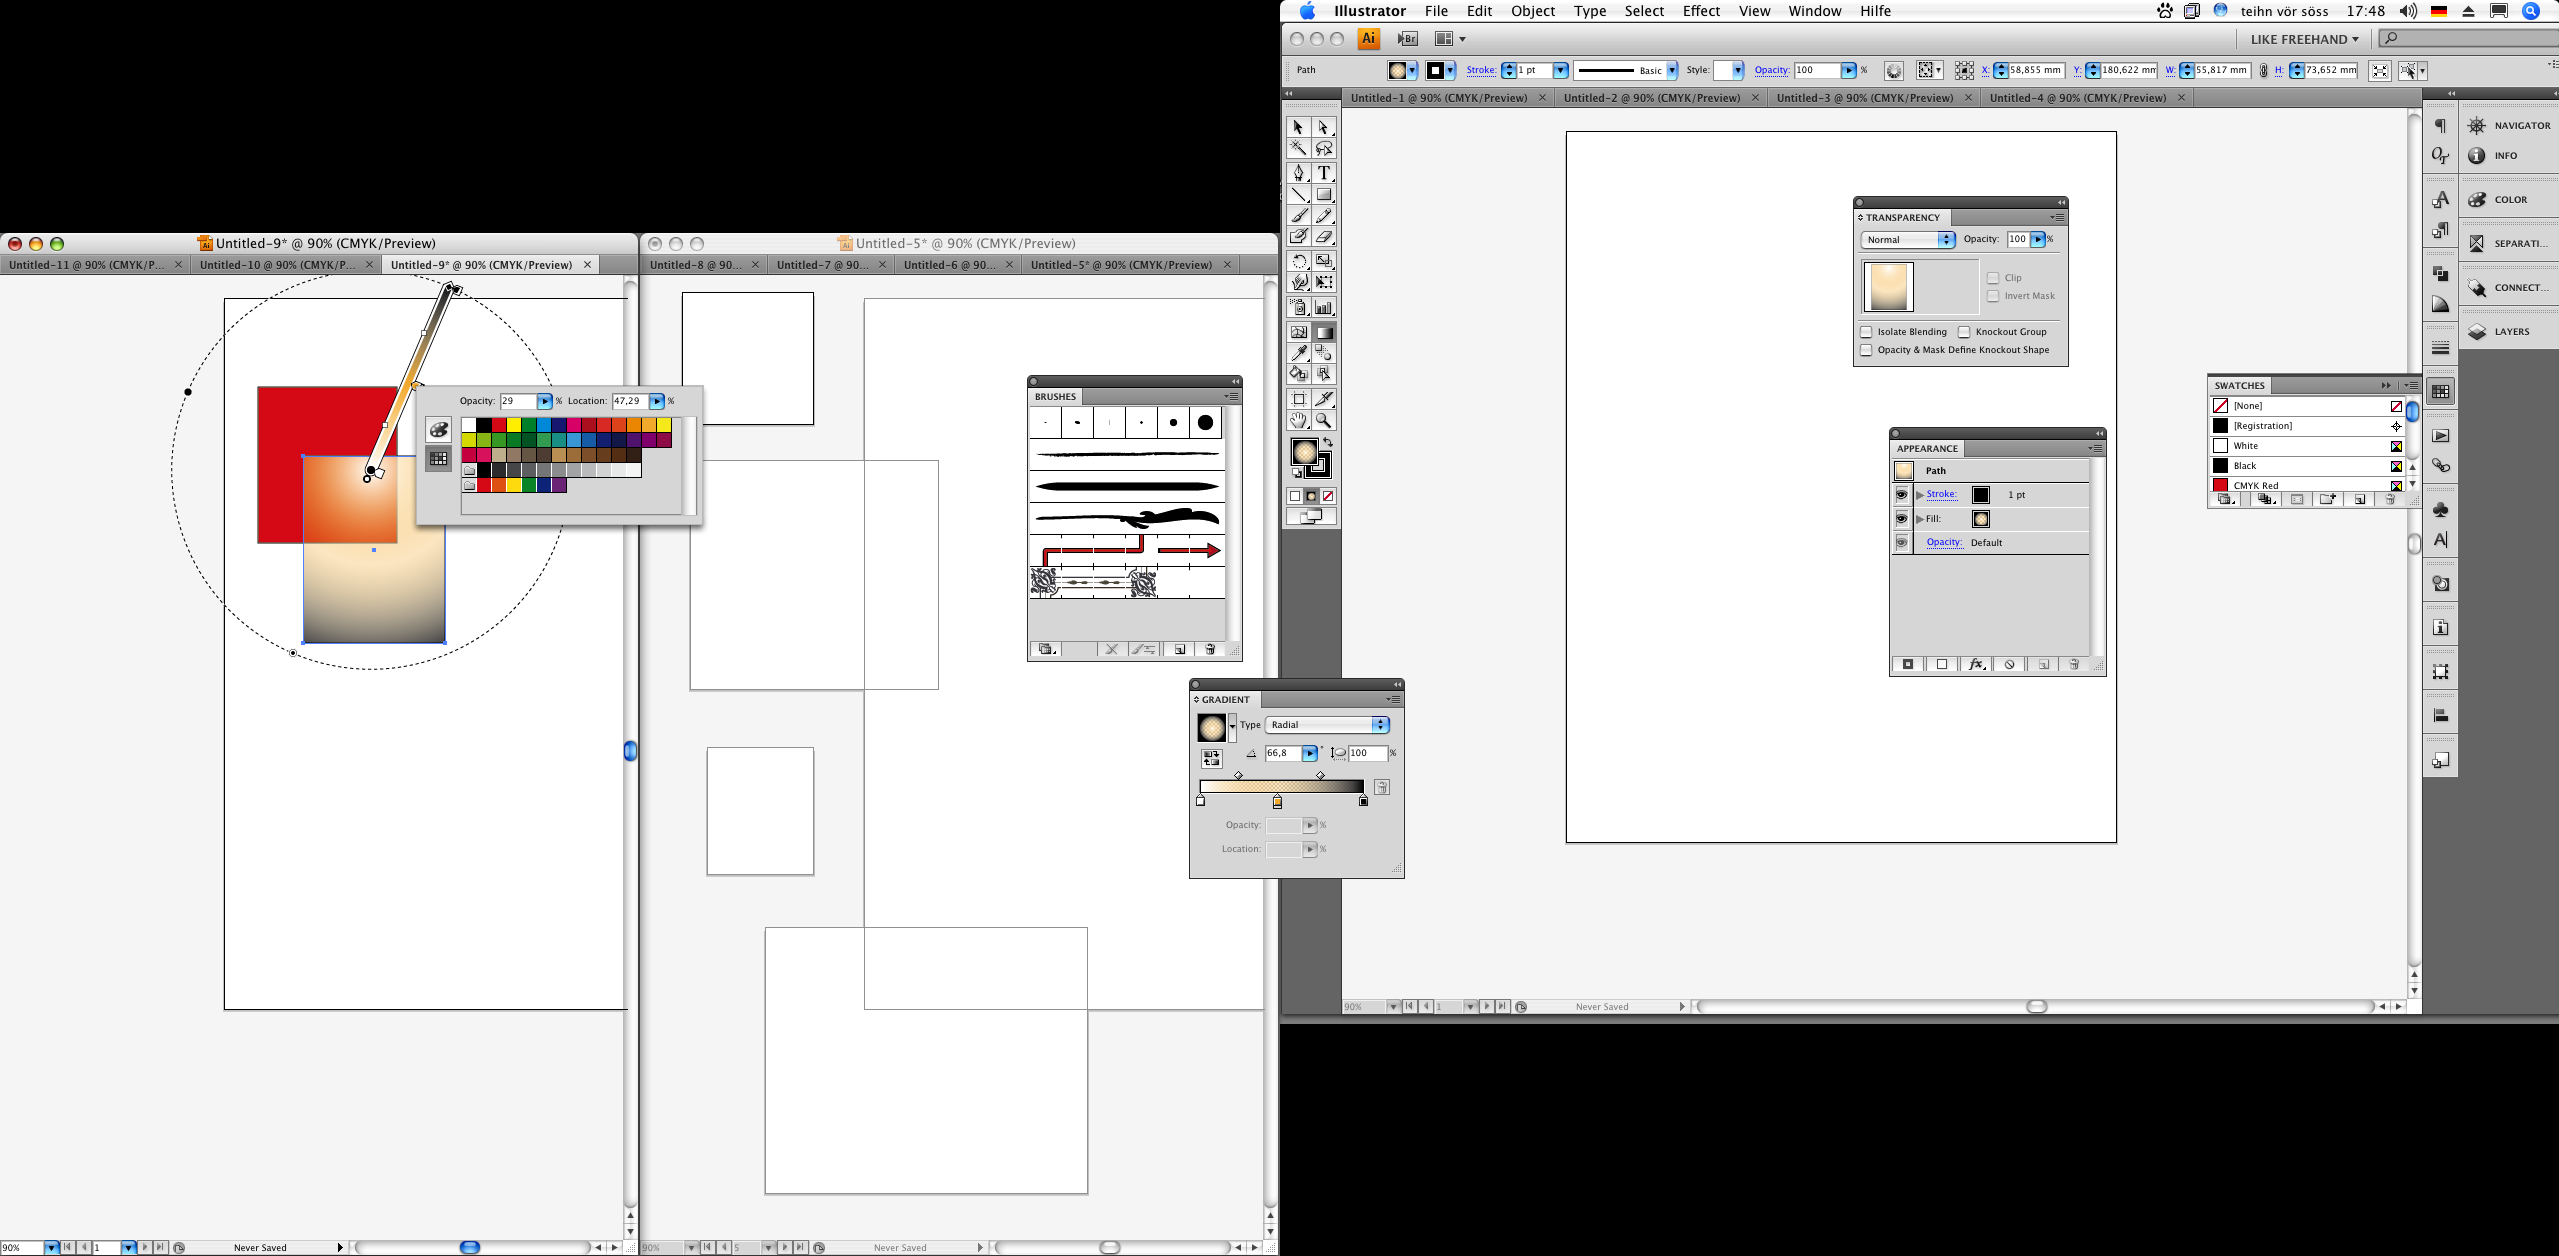2559x1256 pixels.
Task: Select the Type tool
Action: (x=1323, y=173)
